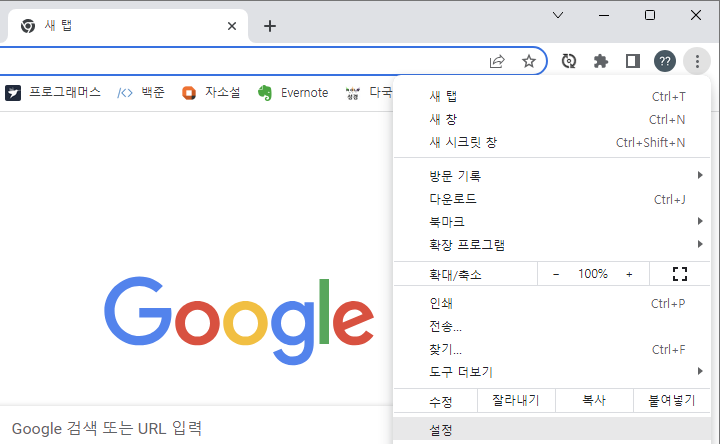Open the side panel icon
This screenshot has width=720, height=444.
(x=633, y=61)
